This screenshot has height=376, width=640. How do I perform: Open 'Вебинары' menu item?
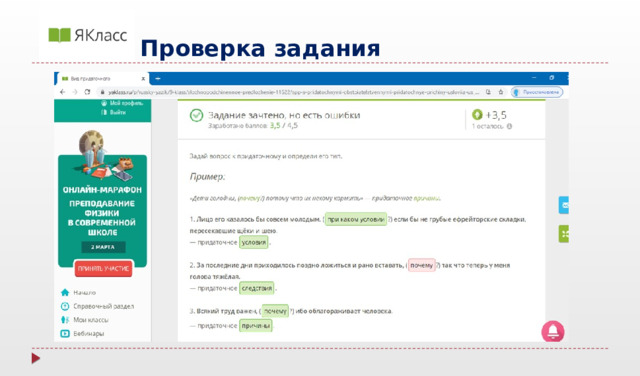pyautogui.click(x=89, y=334)
